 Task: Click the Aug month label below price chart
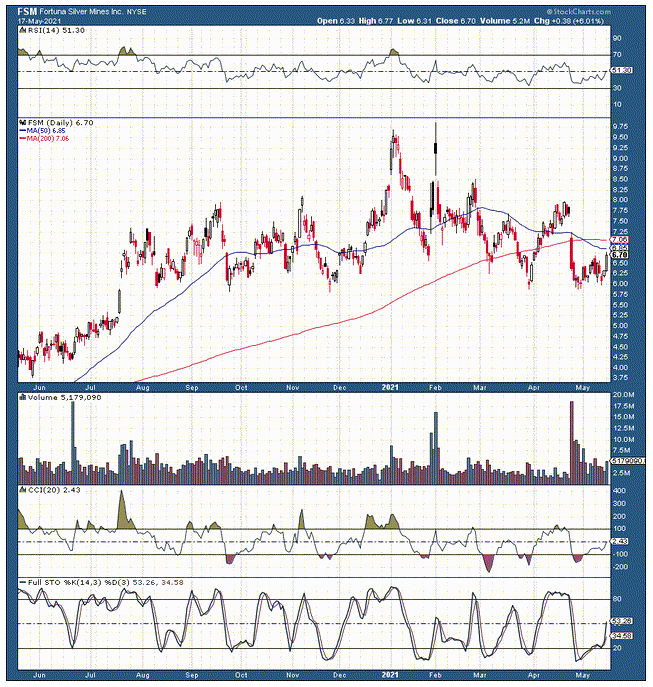(x=143, y=388)
